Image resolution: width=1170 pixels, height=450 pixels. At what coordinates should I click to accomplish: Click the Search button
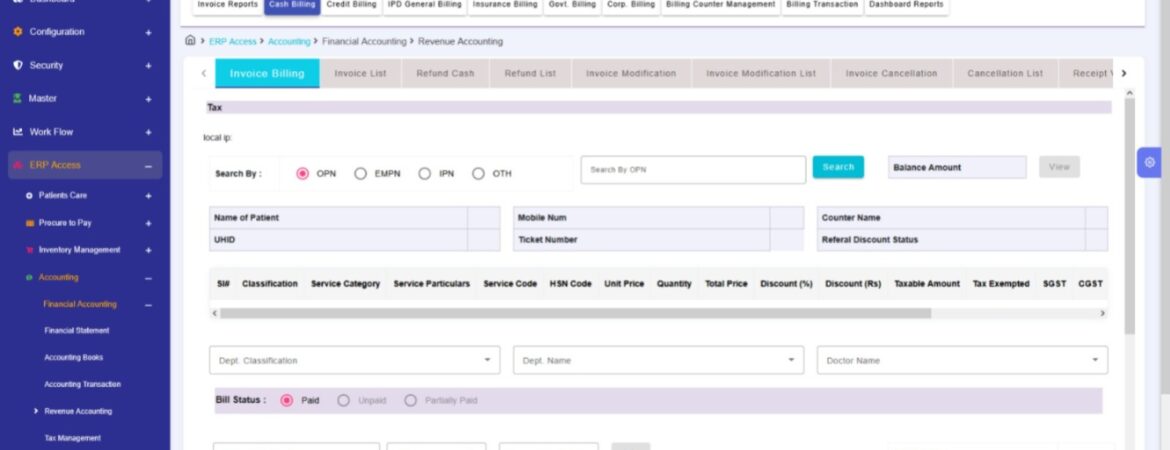coord(838,167)
